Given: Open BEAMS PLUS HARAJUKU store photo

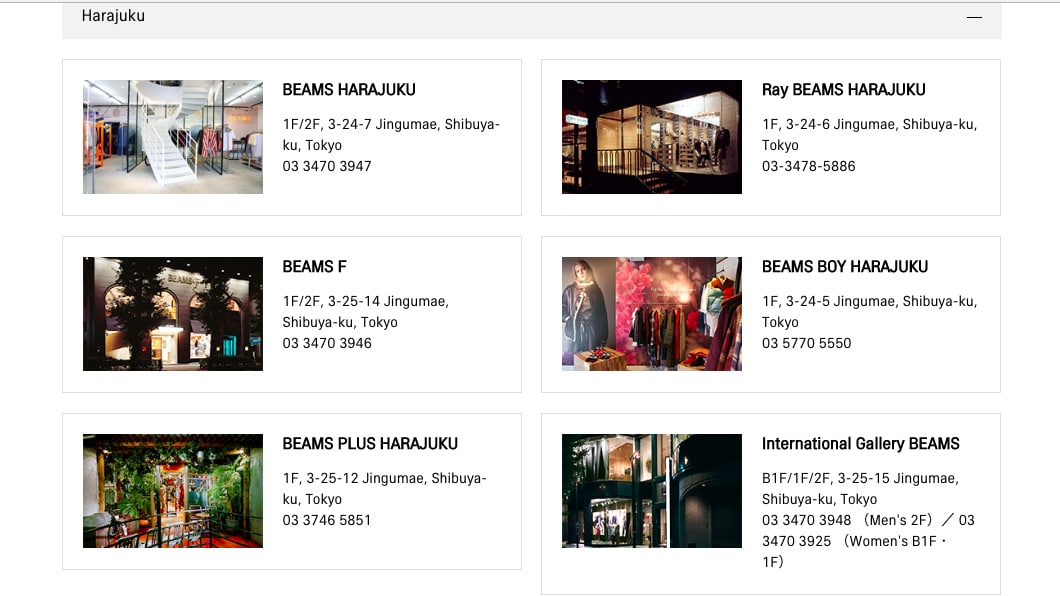Looking at the screenshot, I should pos(173,491).
